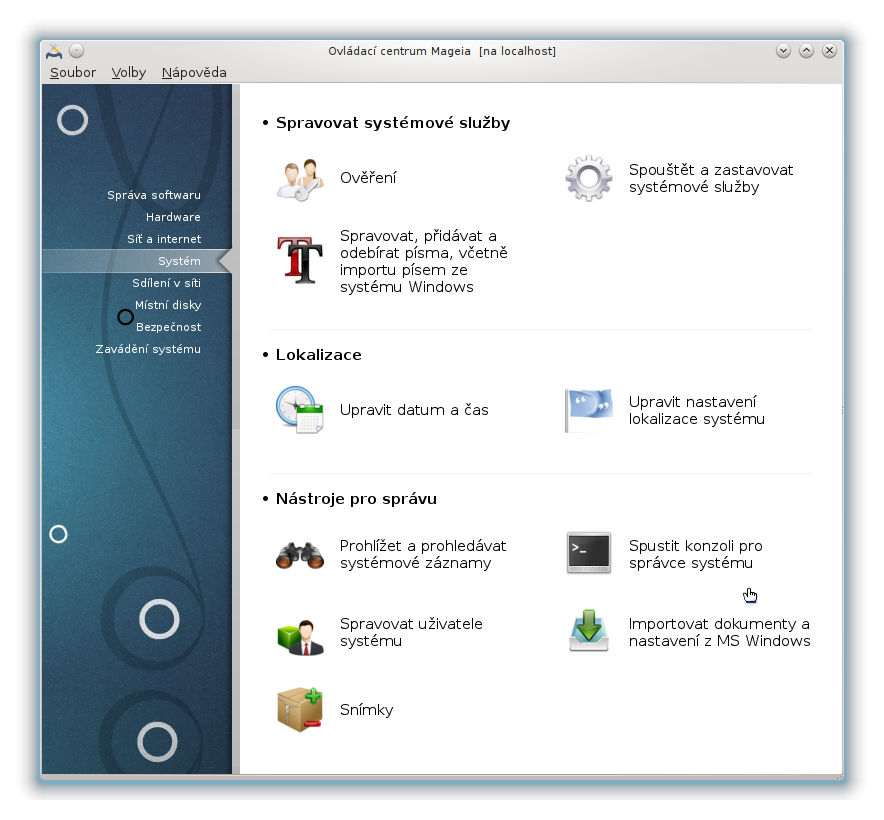Open Spravovat, přidávat a odebírat písma
Image resolution: width=884 pixels, height=820 pixels.
point(423,261)
